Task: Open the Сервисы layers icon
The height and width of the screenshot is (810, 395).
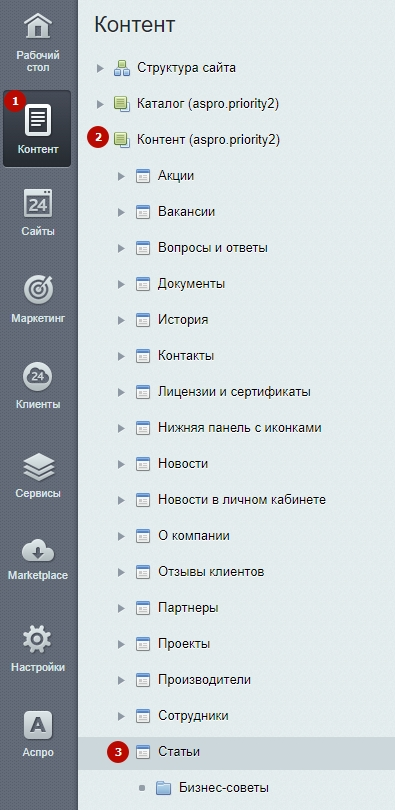Action: pos(38,468)
